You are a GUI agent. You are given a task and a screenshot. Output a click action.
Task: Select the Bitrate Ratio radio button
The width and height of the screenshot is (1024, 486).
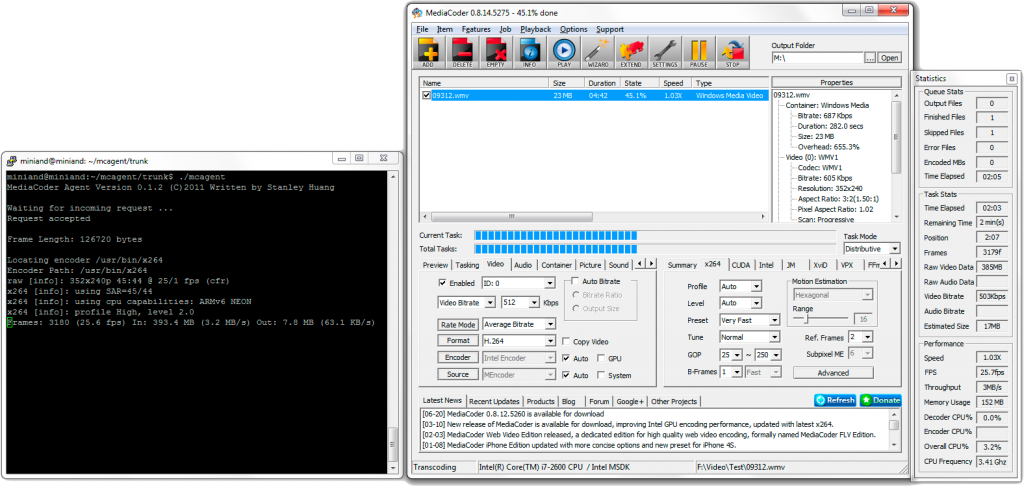click(575, 295)
